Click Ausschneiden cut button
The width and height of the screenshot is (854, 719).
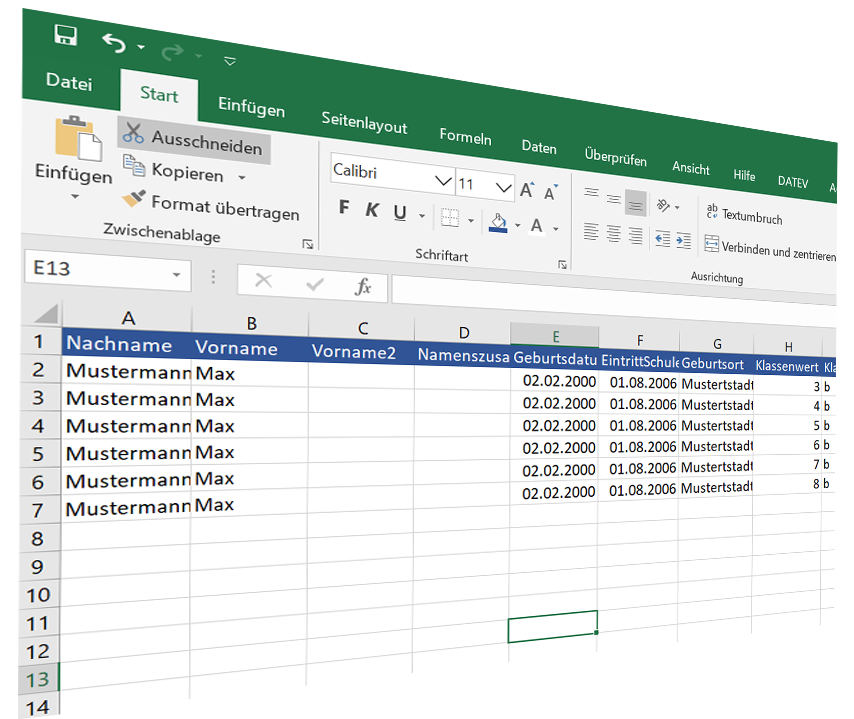[193, 141]
